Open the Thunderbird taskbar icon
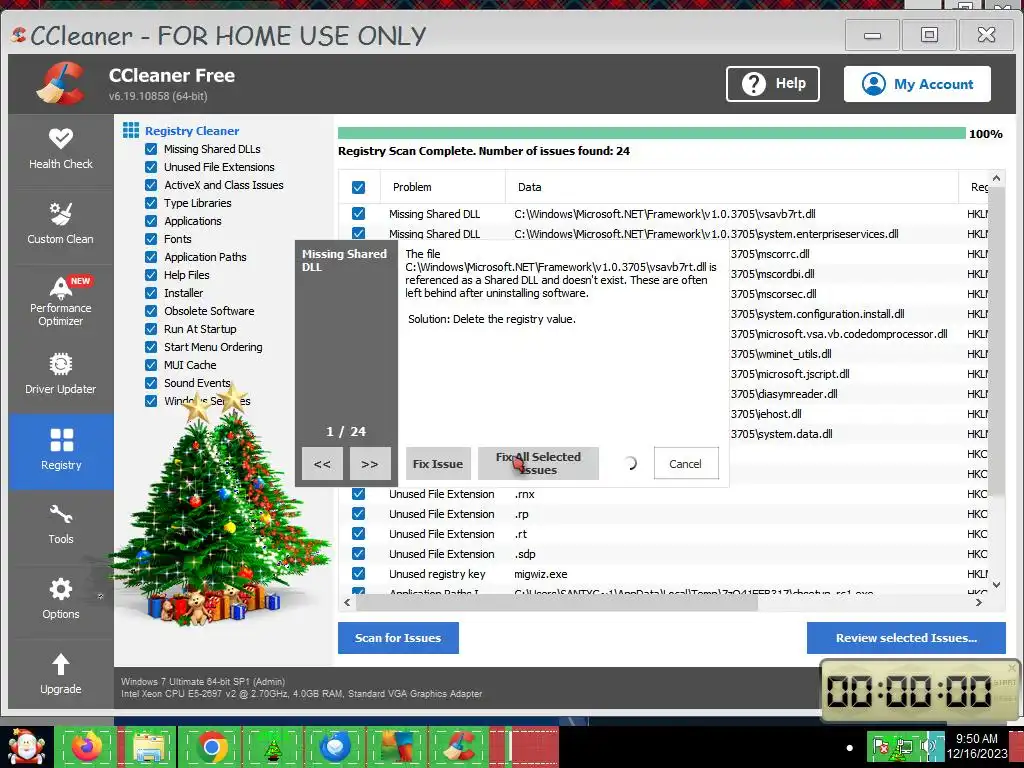The image size is (1024, 768). pyautogui.click(x=335, y=746)
